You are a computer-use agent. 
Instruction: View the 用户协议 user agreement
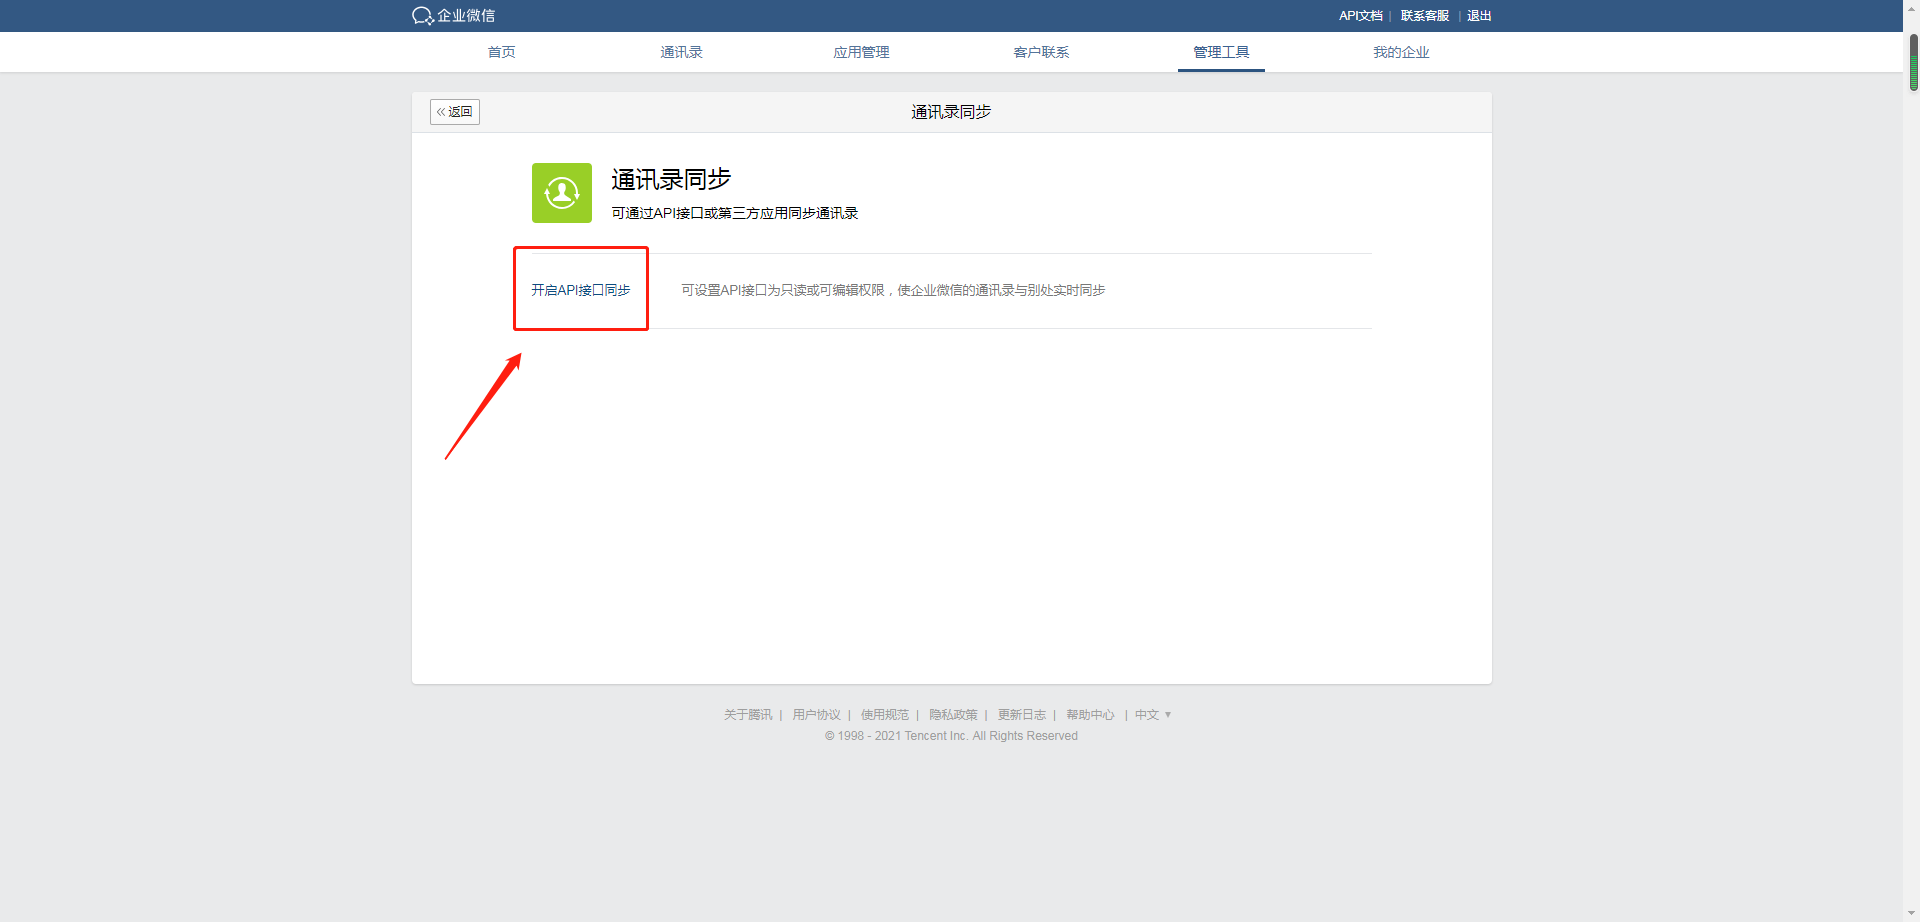pos(816,714)
